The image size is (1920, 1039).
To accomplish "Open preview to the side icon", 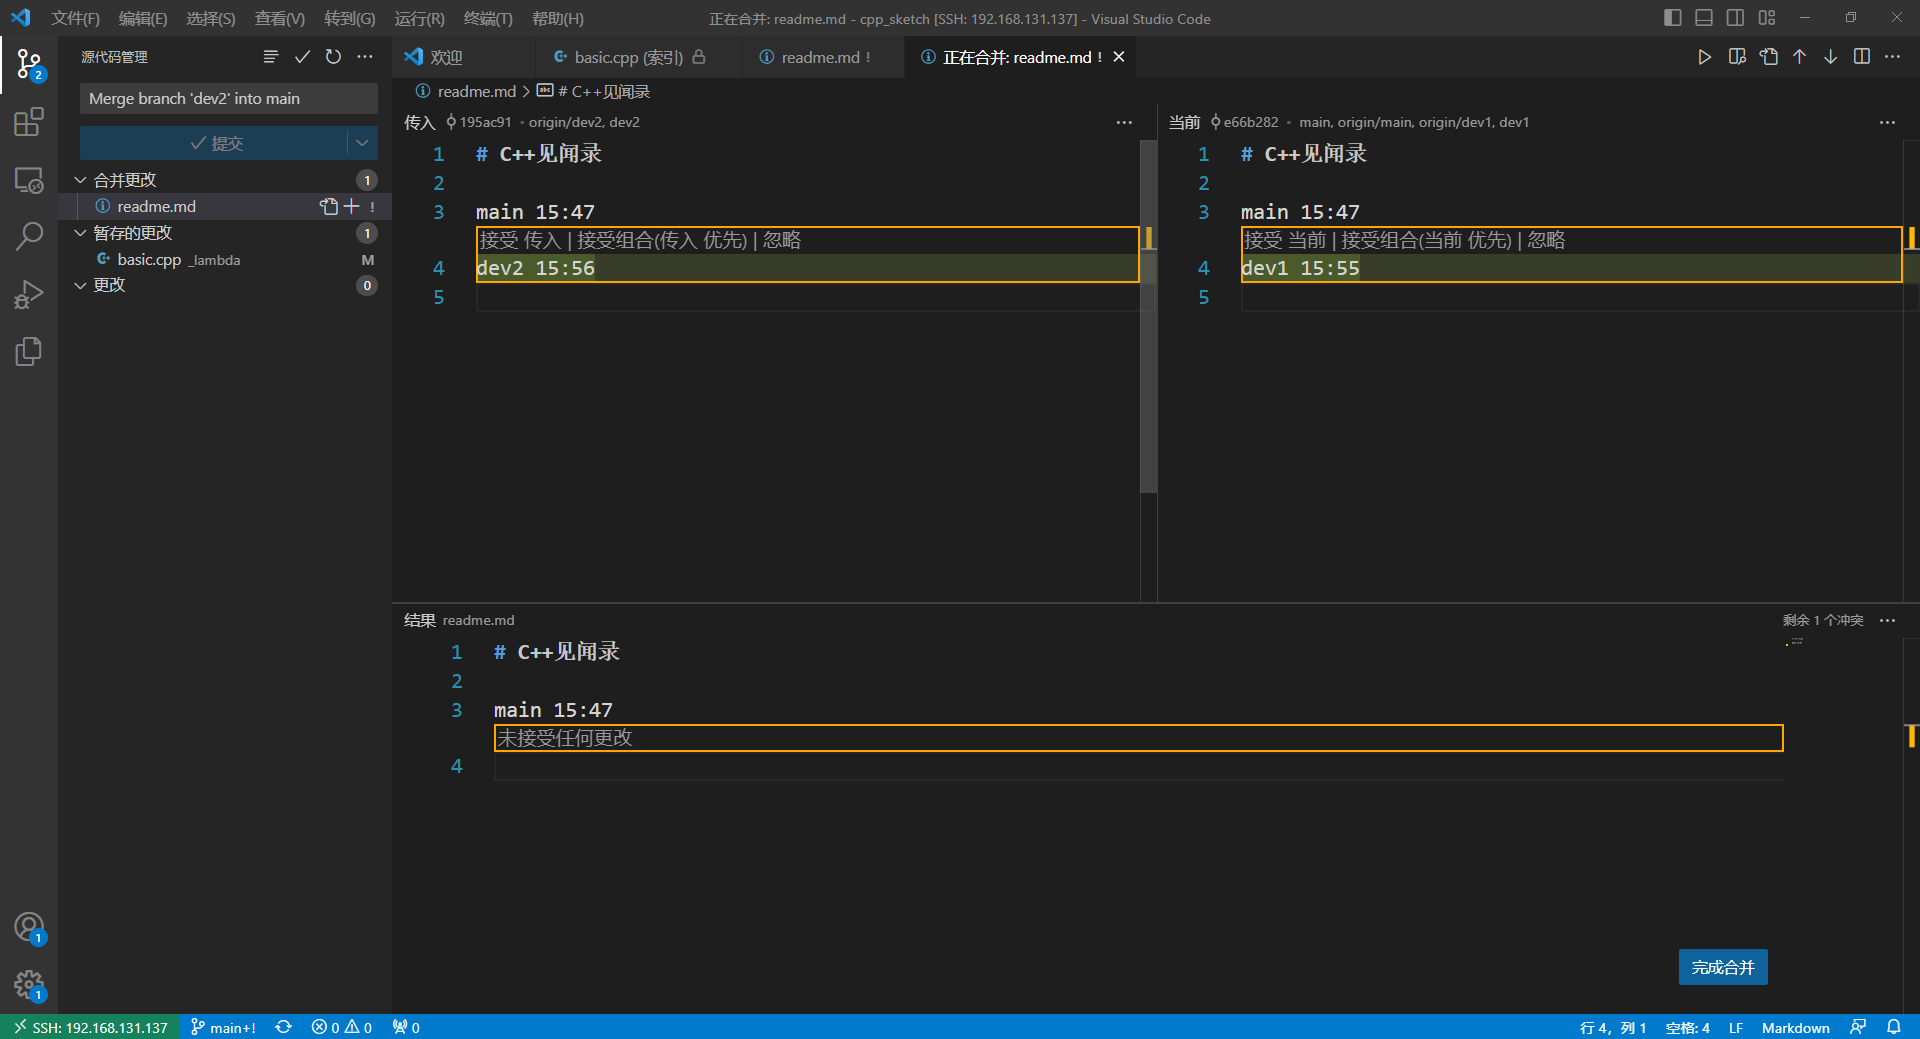I will pyautogui.click(x=1737, y=57).
